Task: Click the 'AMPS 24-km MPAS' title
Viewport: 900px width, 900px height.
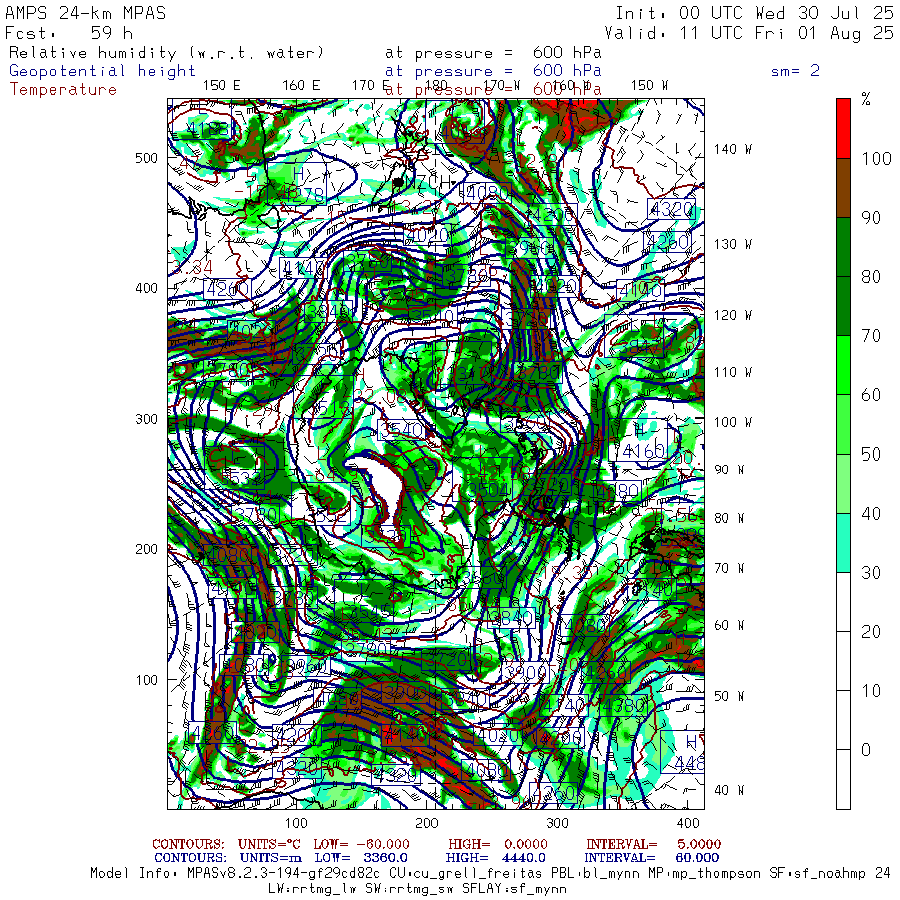Action: (86, 13)
